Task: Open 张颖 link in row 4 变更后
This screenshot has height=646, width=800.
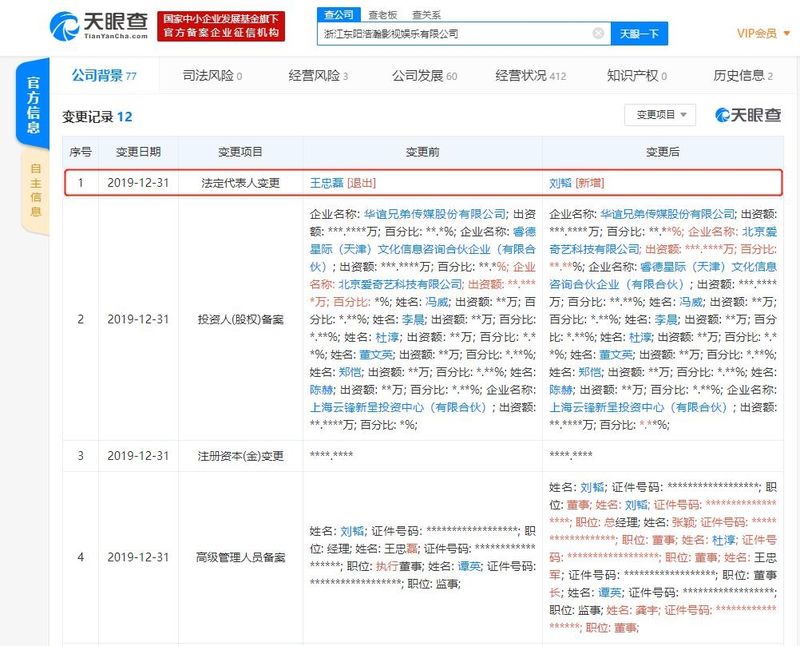Action: pyautogui.click(x=683, y=522)
